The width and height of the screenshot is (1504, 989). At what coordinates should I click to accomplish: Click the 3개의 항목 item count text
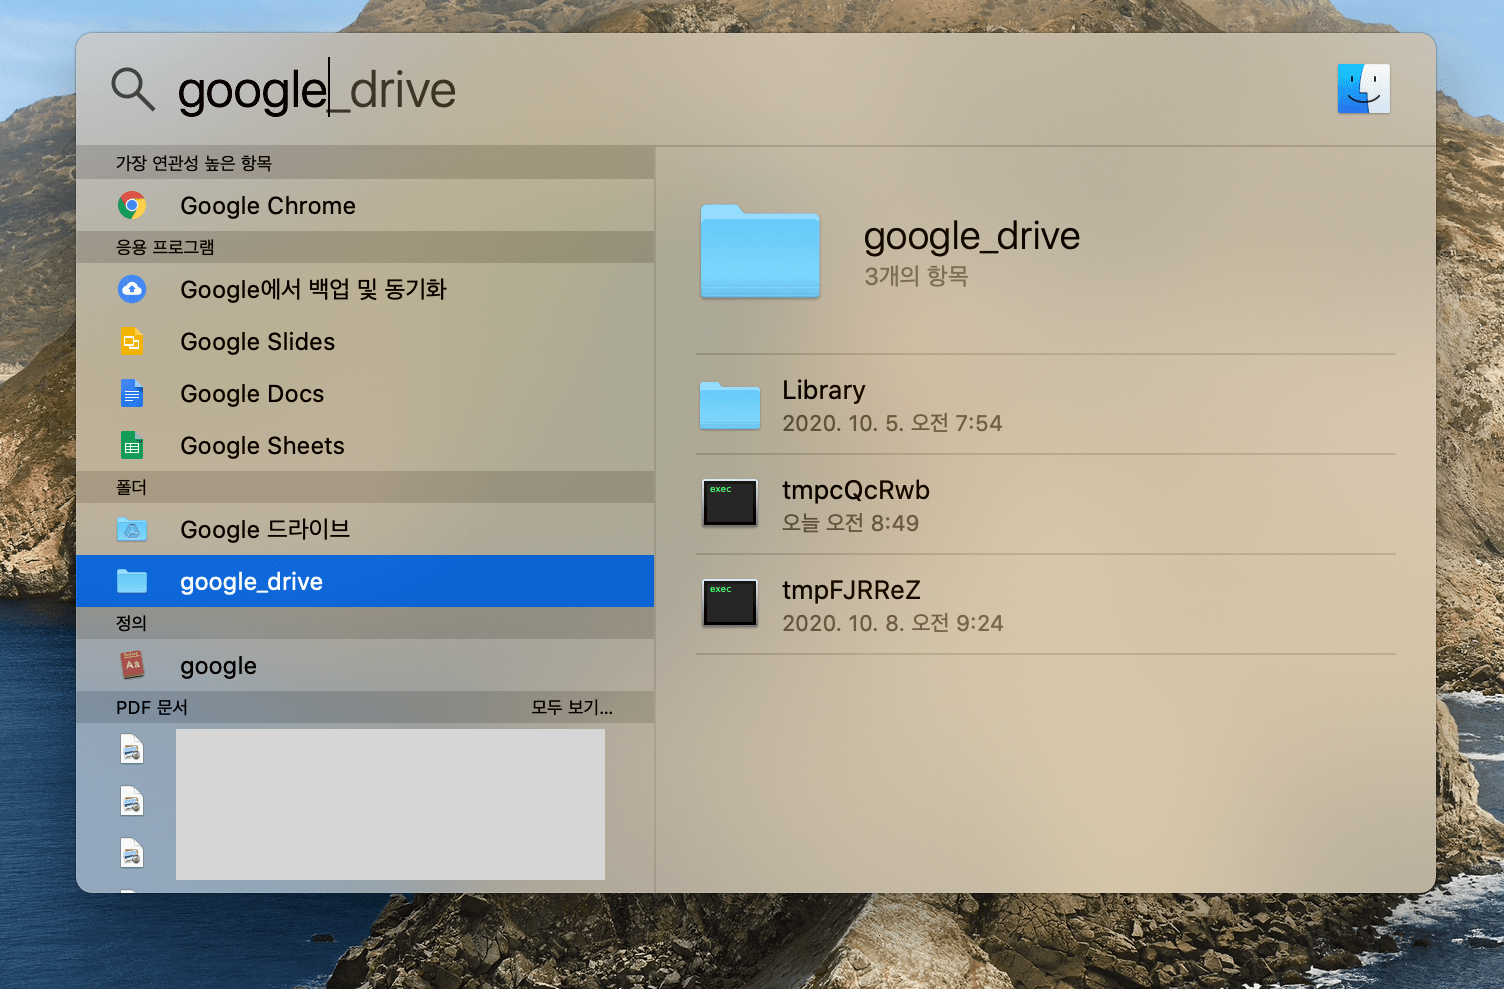click(x=916, y=276)
